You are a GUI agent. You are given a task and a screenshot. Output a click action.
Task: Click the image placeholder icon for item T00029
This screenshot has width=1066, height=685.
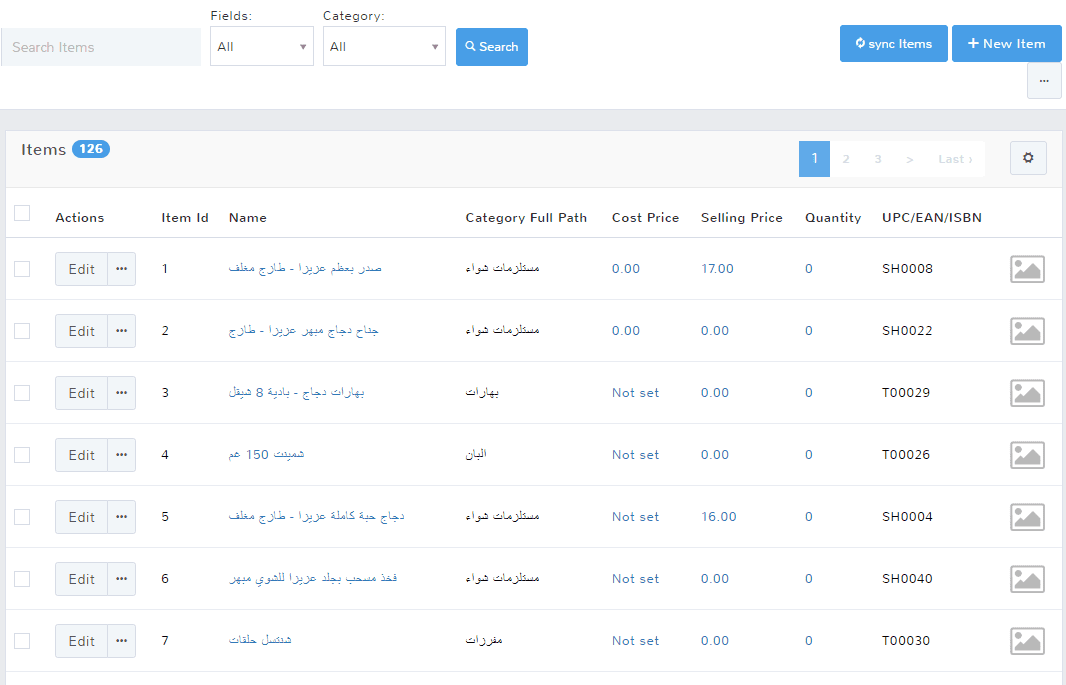[1027, 393]
